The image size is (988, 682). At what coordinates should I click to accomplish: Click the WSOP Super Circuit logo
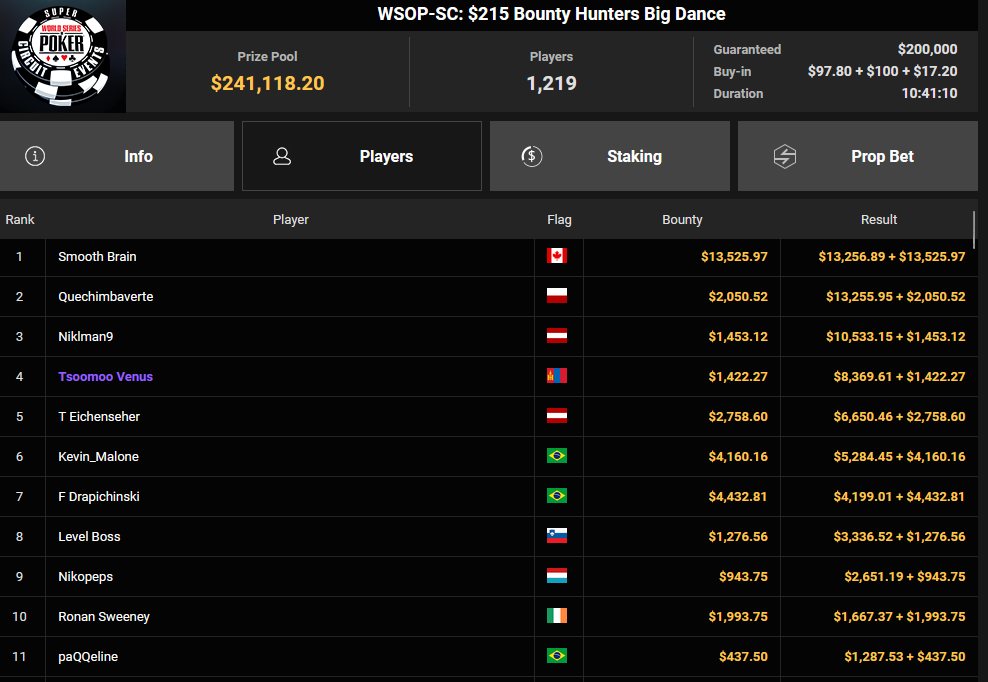pyautogui.click(x=63, y=56)
